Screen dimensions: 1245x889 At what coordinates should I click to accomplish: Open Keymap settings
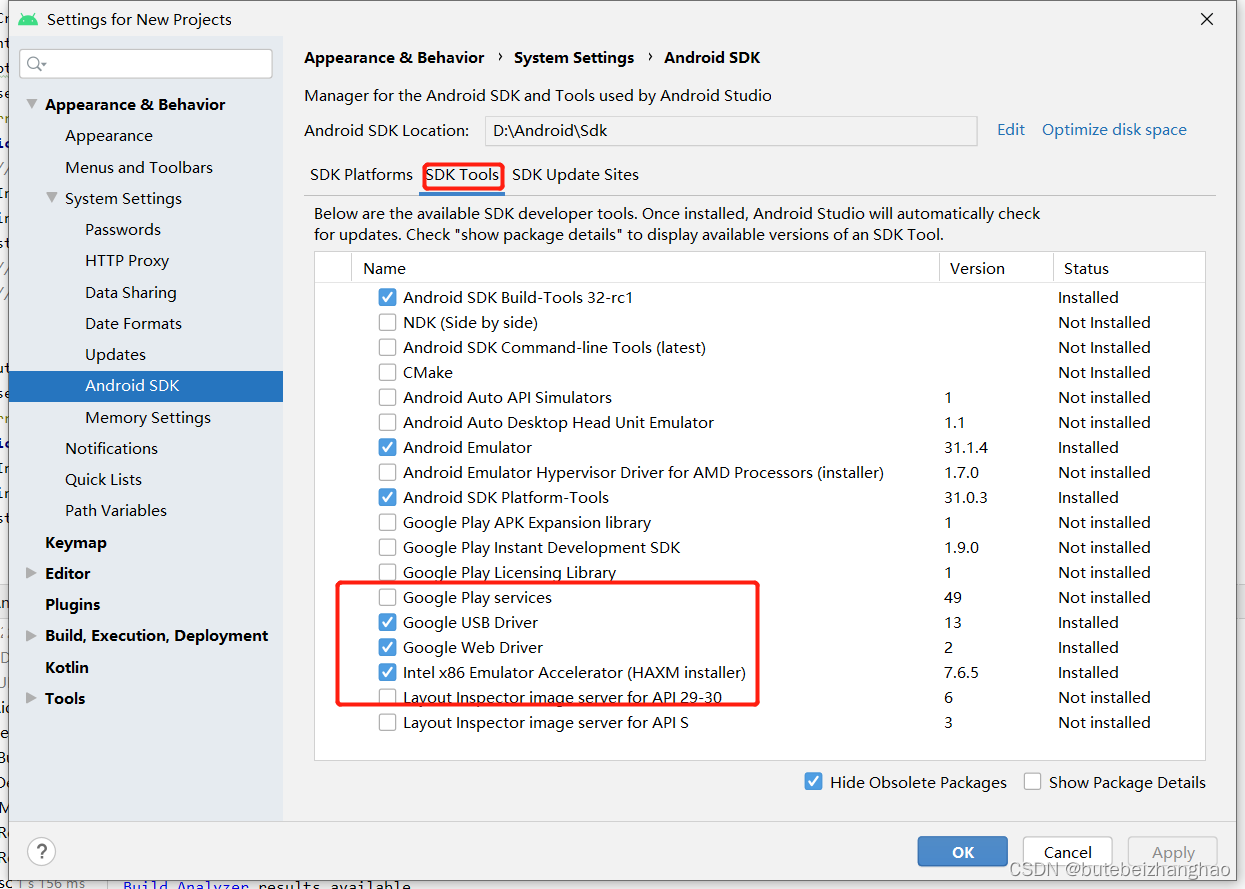75,542
